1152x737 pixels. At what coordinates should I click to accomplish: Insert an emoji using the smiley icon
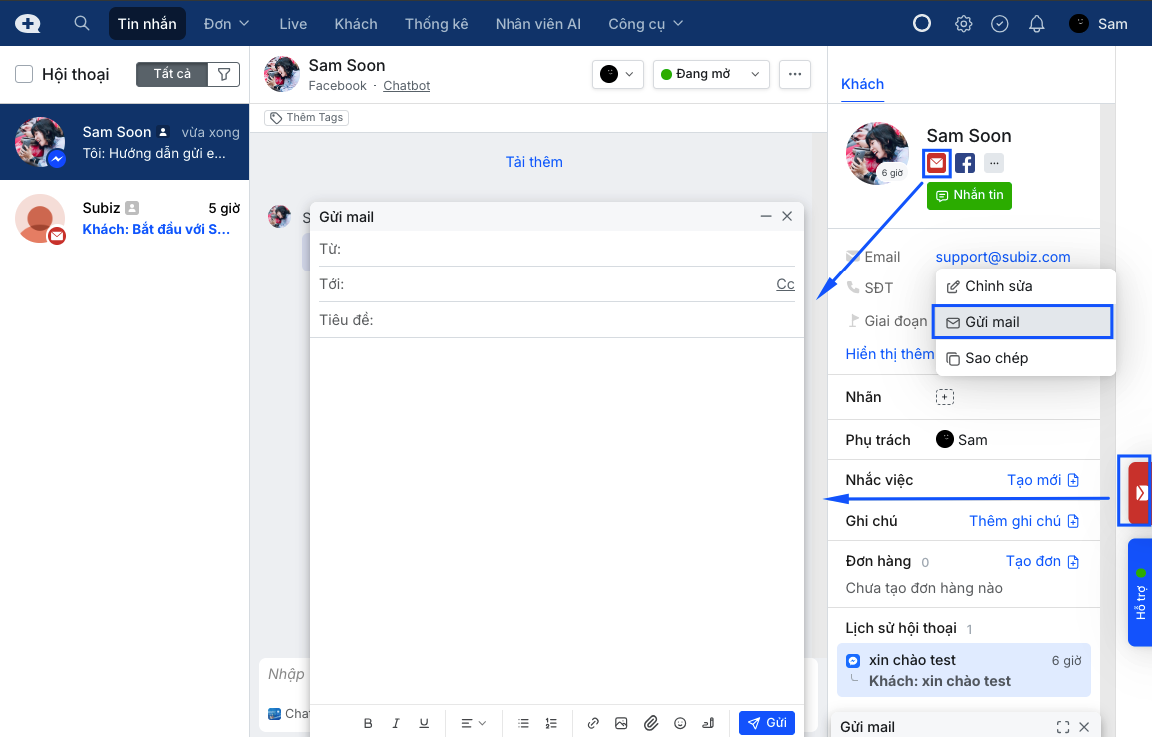pyautogui.click(x=680, y=723)
